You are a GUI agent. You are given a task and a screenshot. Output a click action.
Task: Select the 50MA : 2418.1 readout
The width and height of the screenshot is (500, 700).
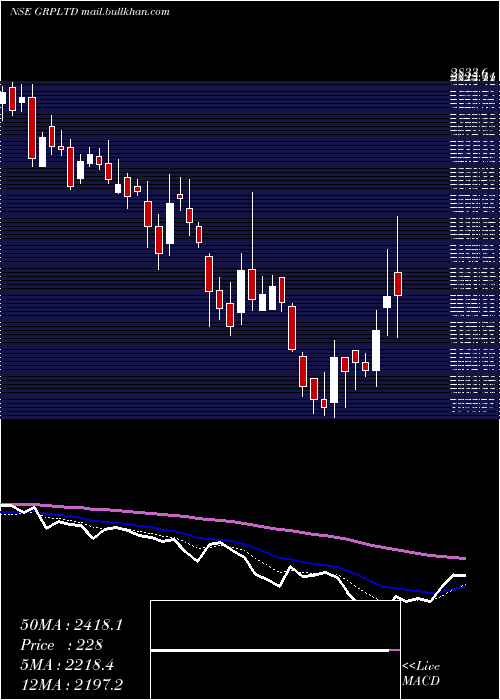pos(71,625)
